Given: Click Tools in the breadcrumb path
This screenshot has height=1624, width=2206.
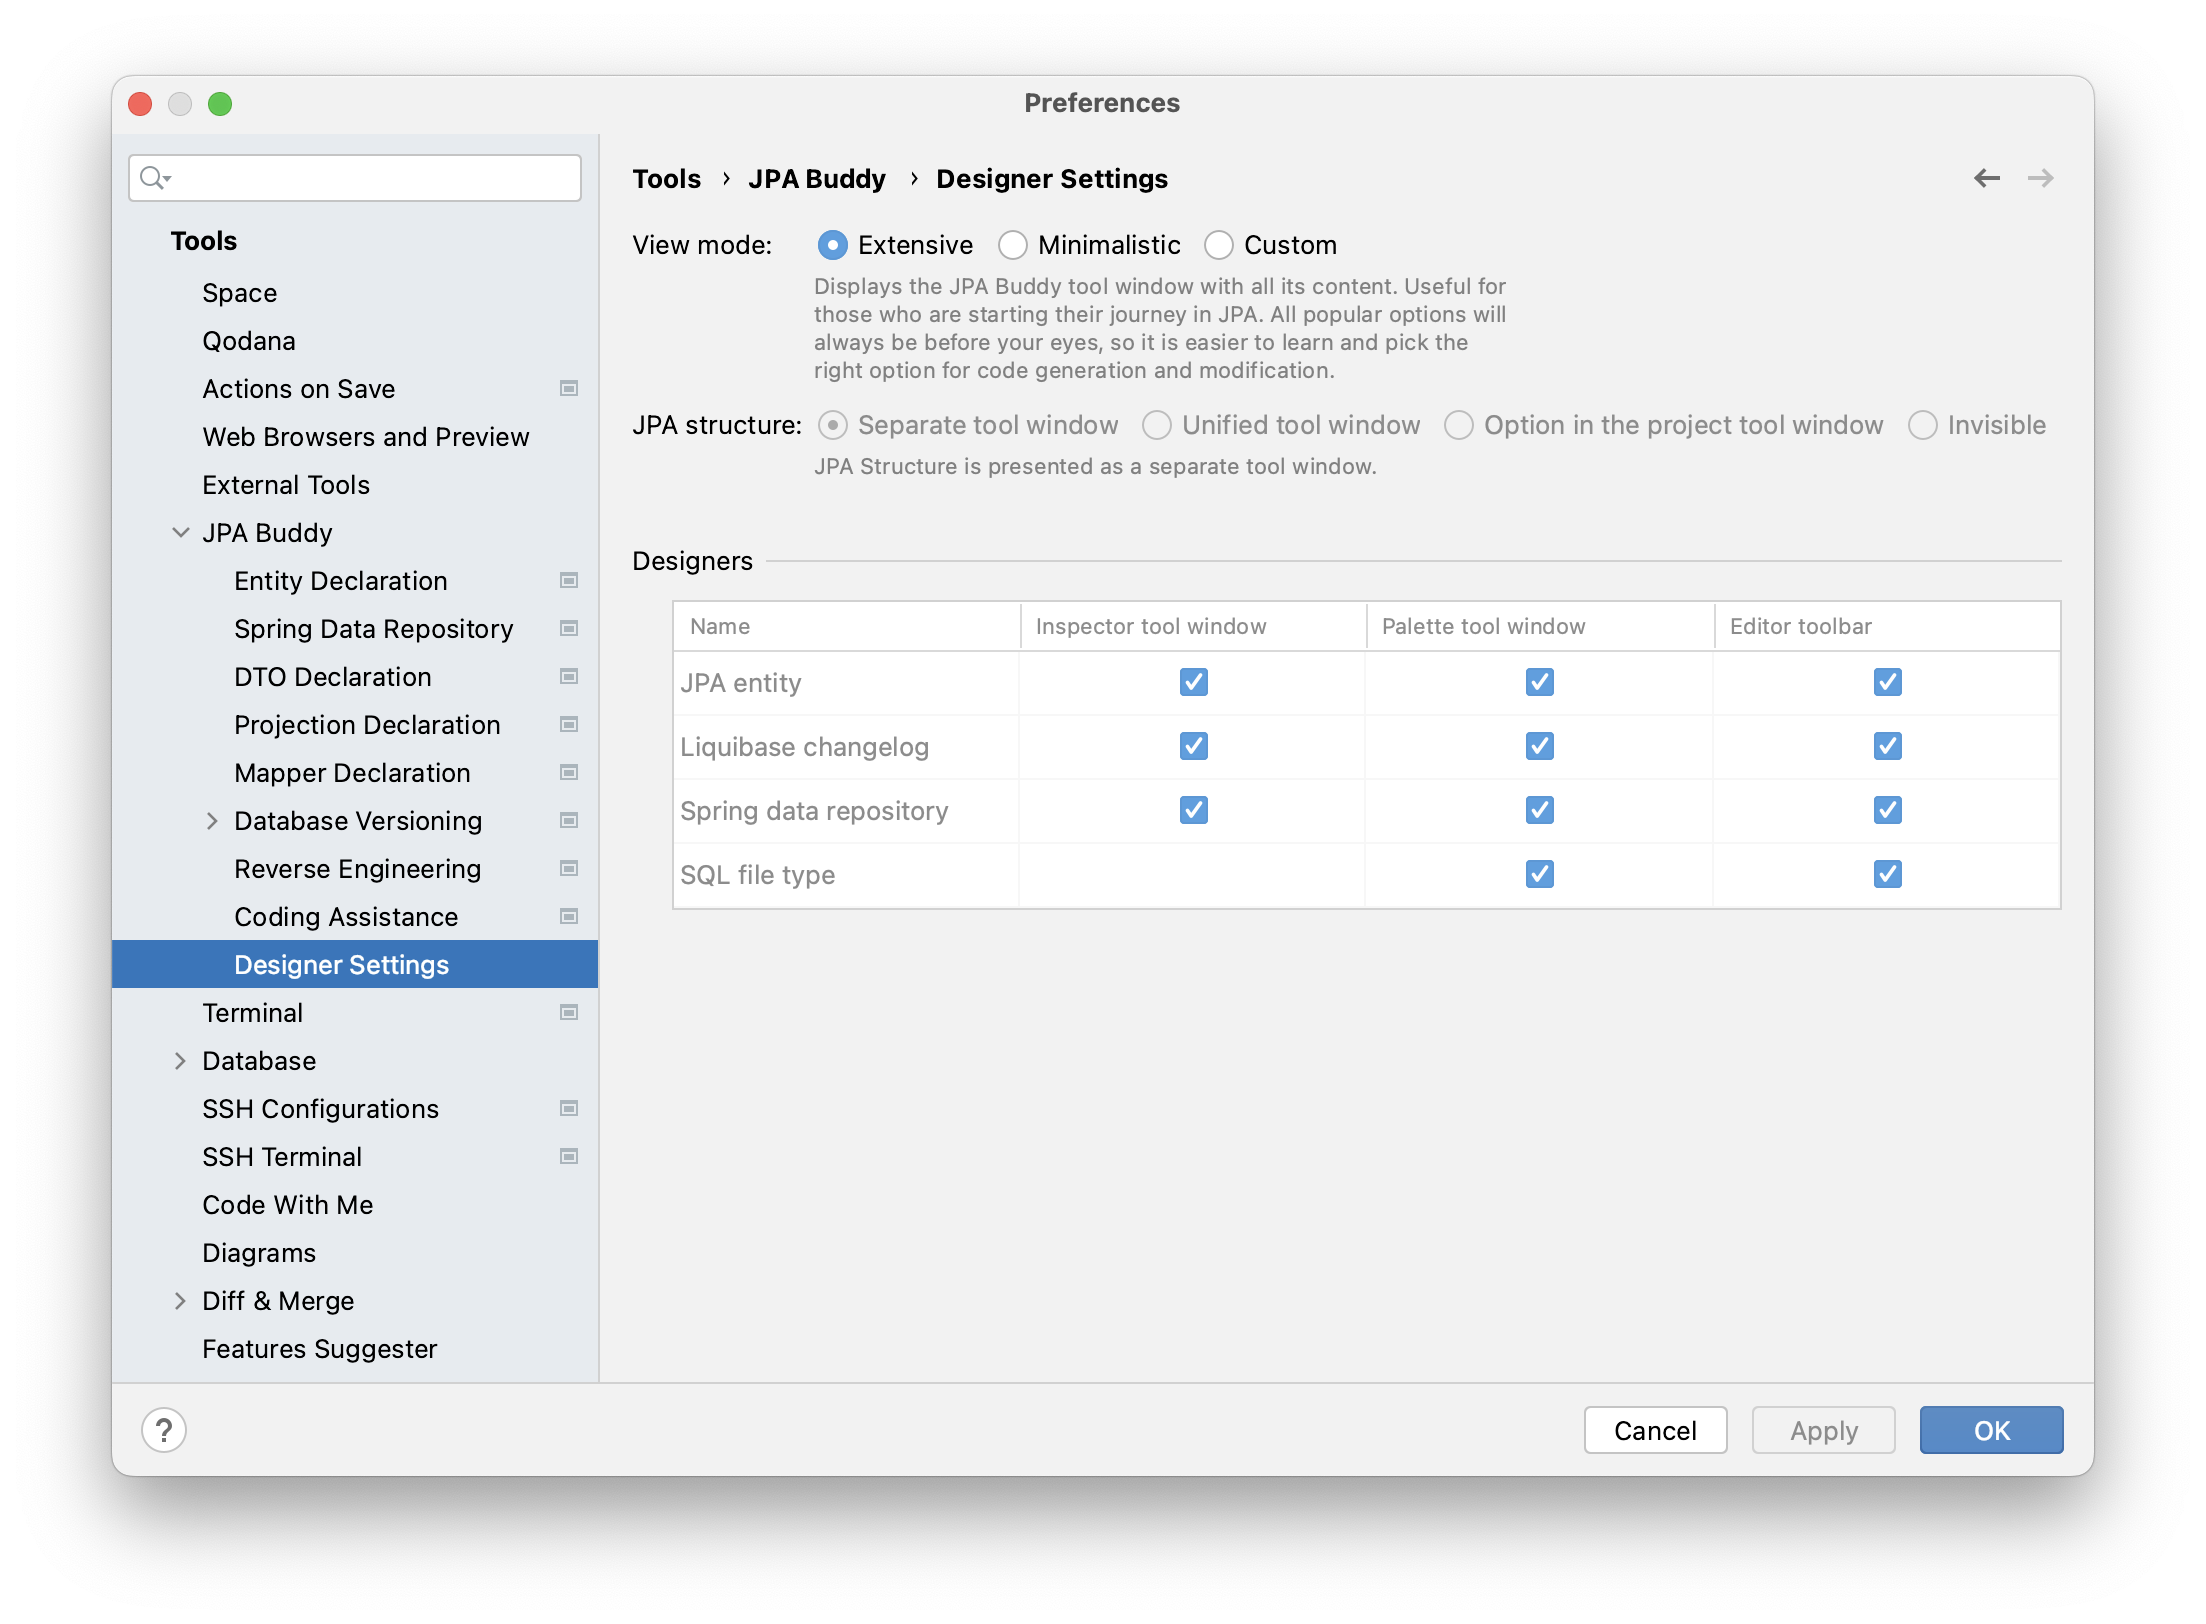Looking at the screenshot, I should 666,178.
